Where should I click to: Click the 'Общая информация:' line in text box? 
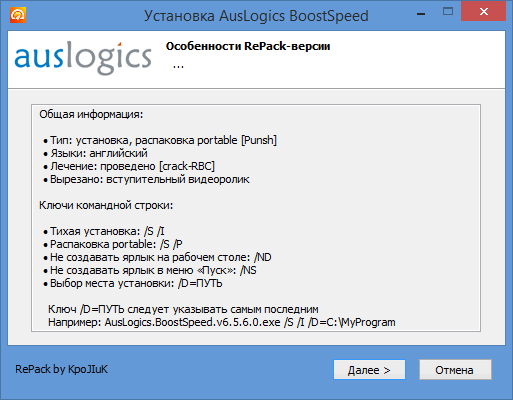pos(91,114)
